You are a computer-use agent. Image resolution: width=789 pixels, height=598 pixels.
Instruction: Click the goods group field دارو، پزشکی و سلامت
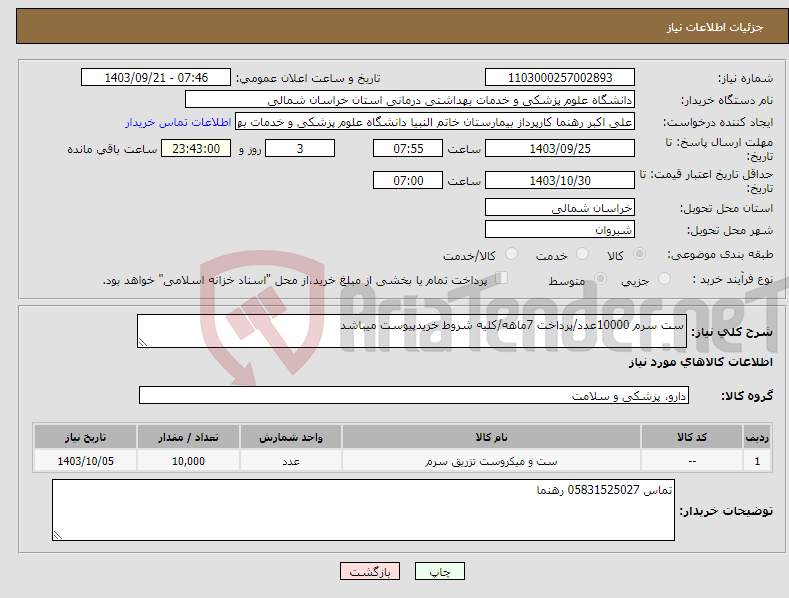pyautogui.click(x=414, y=395)
